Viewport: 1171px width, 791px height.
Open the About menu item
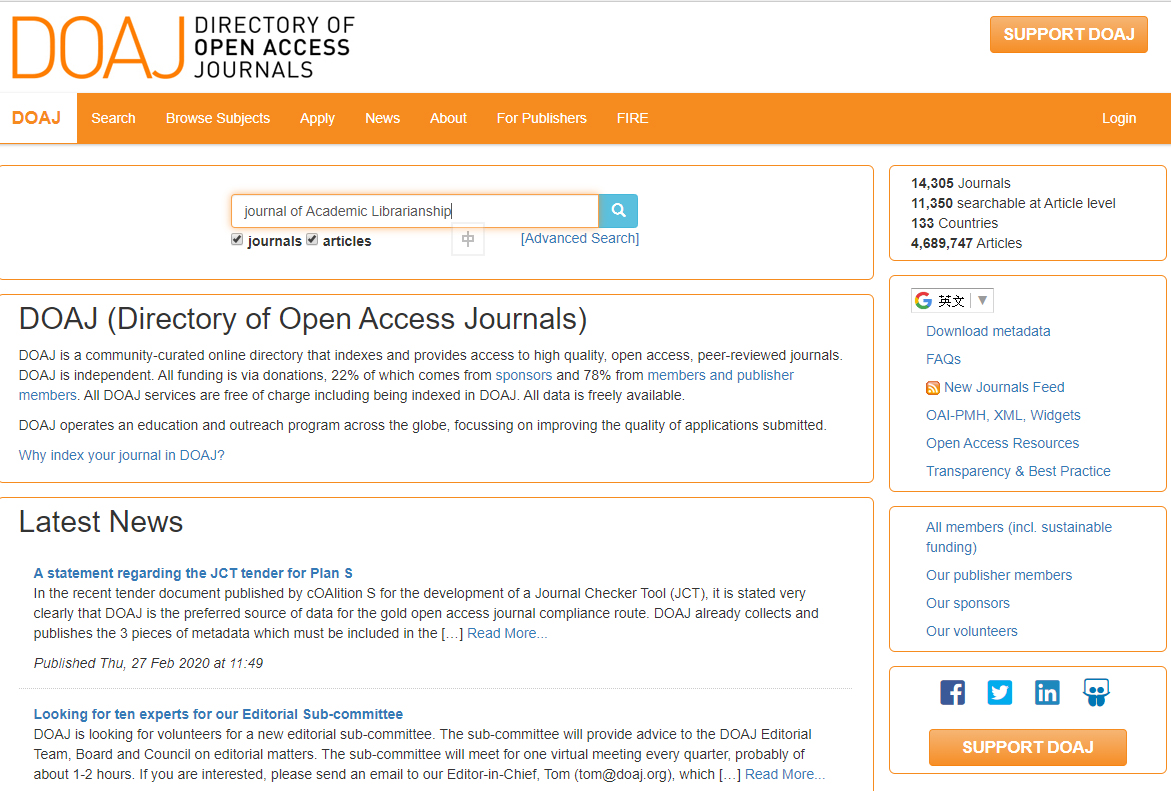448,118
